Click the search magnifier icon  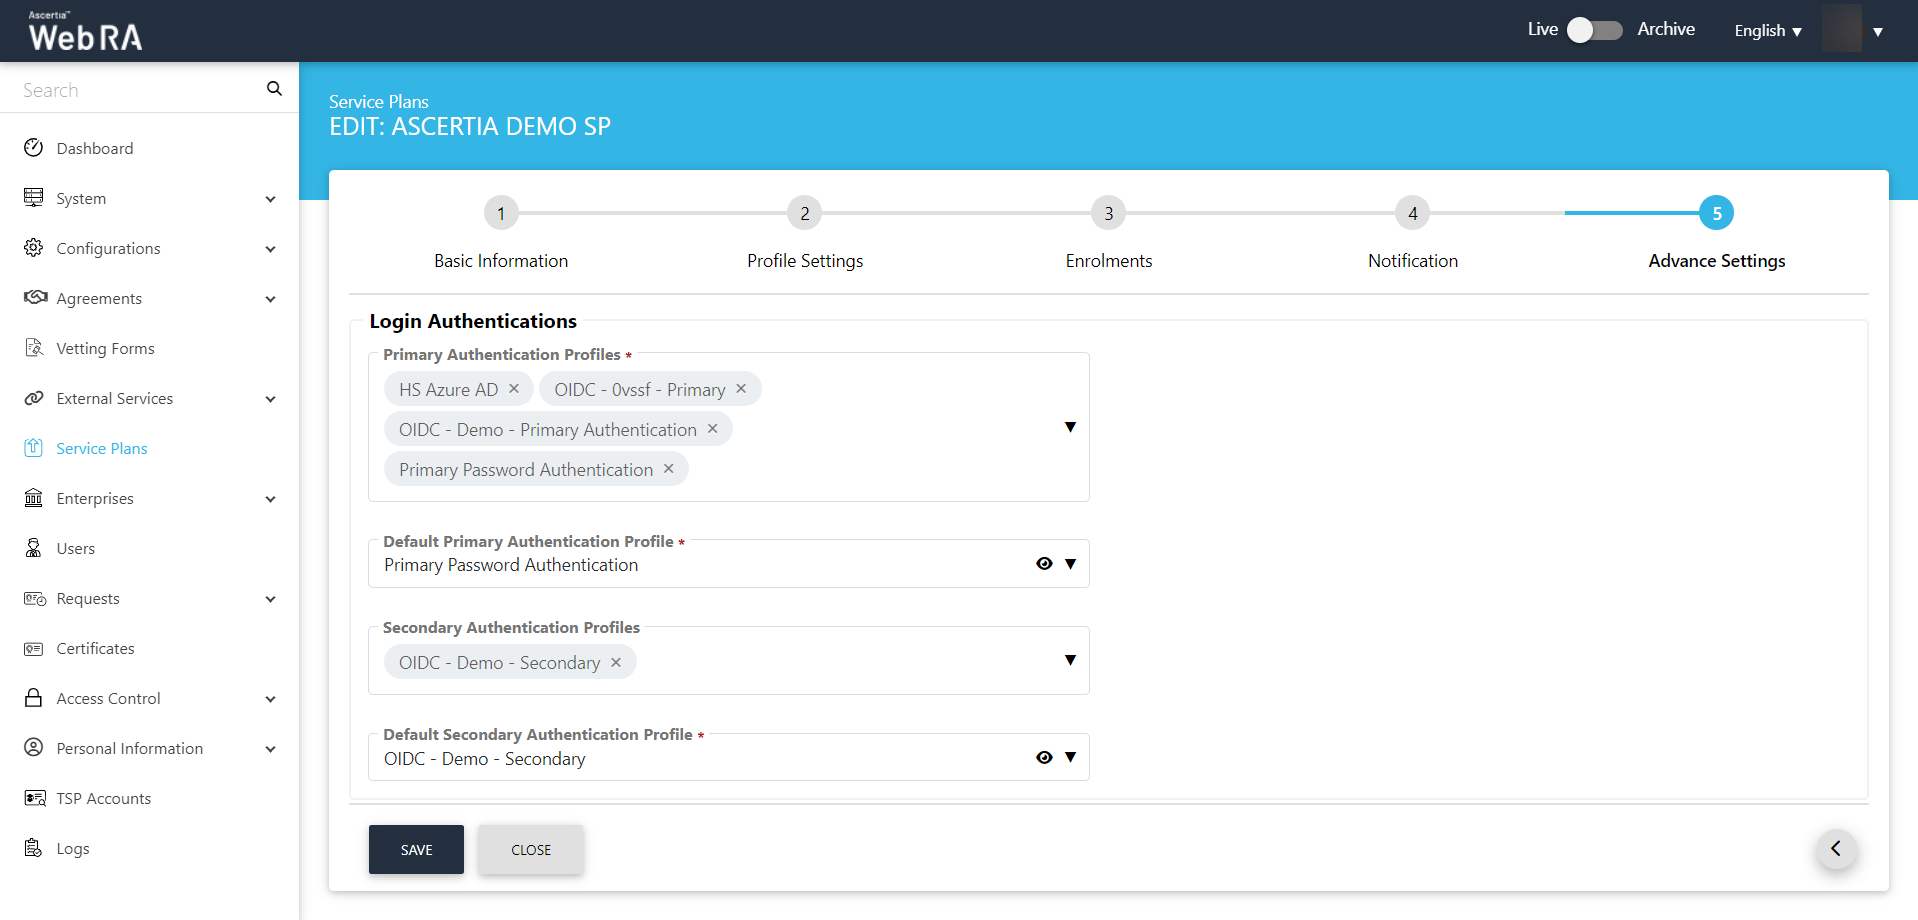pyautogui.click(x=274, y=89)
